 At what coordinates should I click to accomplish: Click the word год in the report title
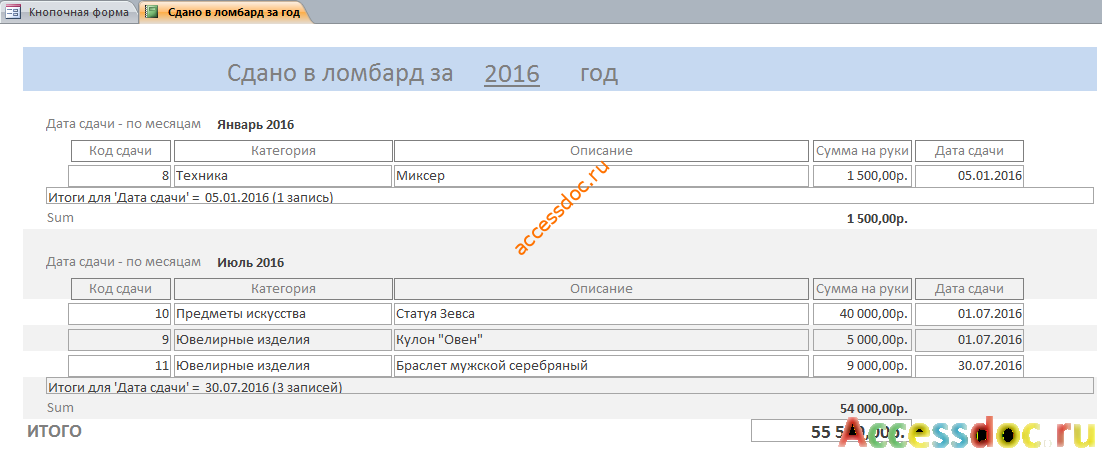coord(599,73)
